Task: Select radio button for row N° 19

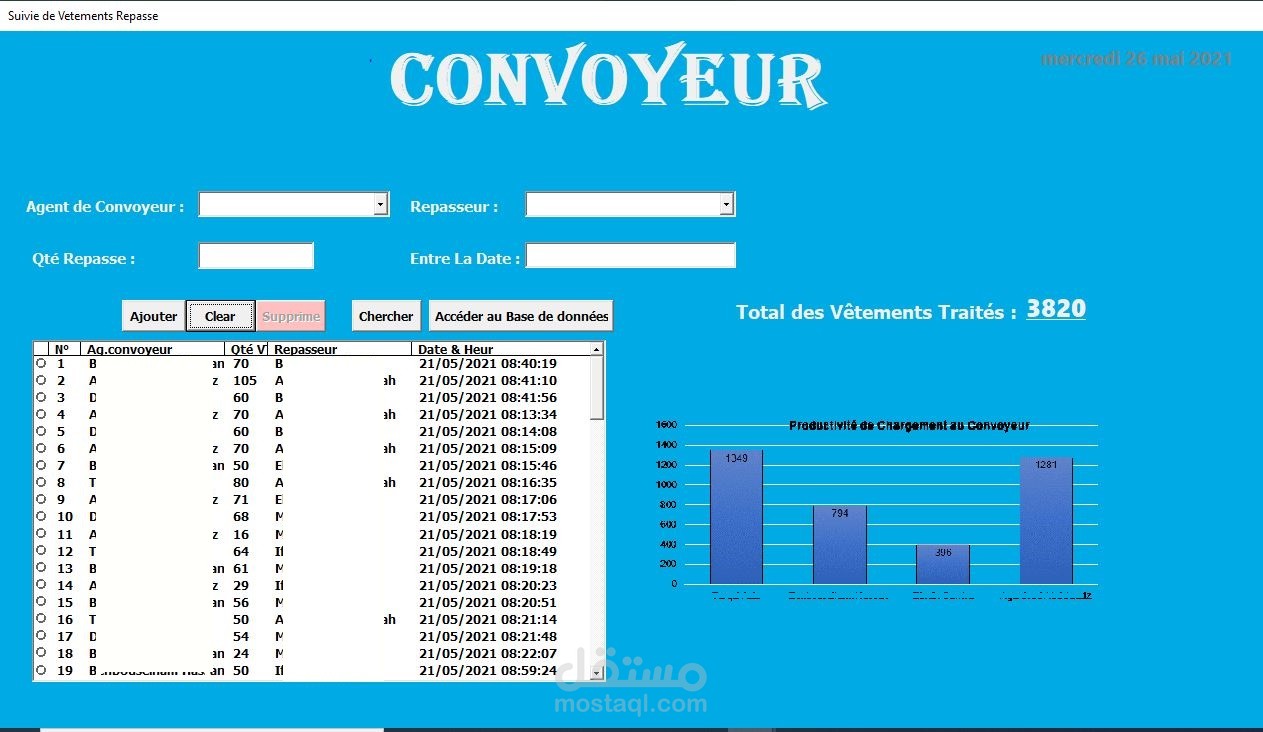Action: [x=41, y=670]
